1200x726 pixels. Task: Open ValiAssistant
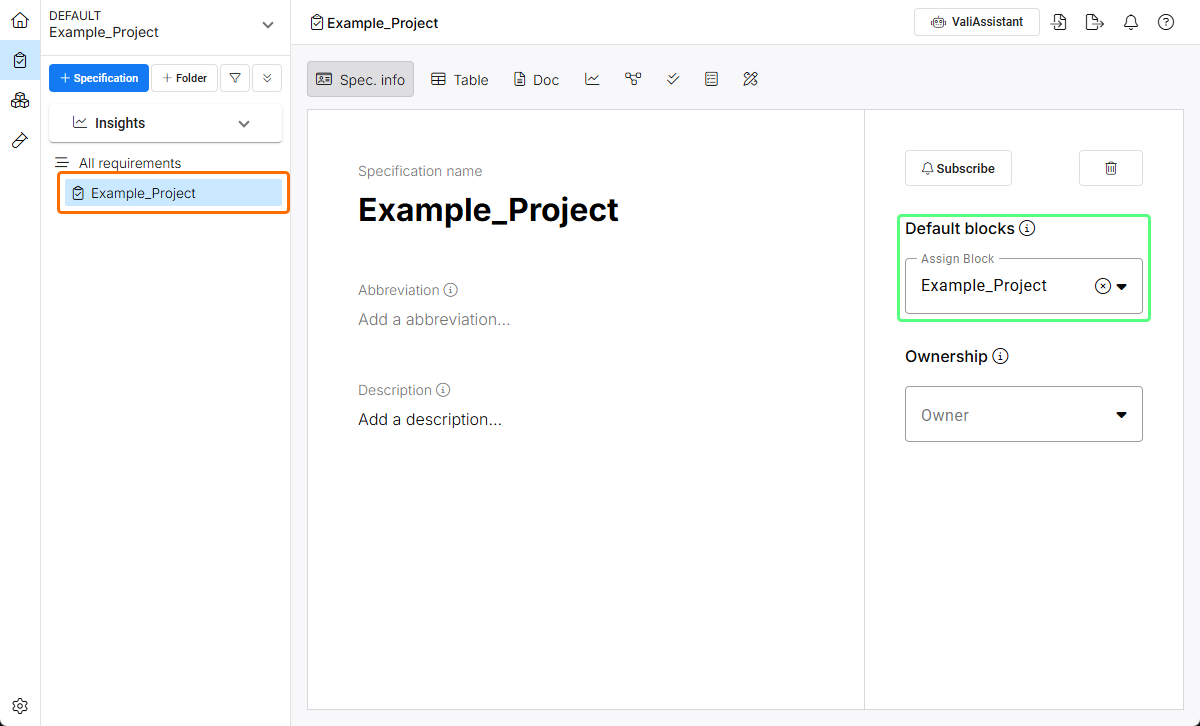[976, 22]
